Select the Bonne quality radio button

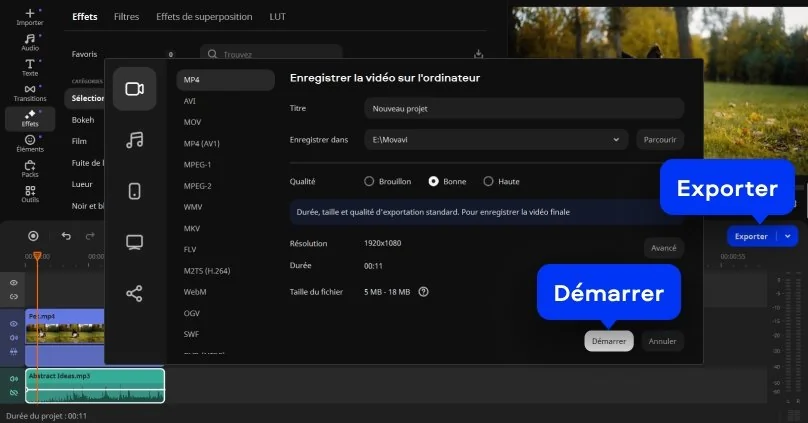point(433,182)
